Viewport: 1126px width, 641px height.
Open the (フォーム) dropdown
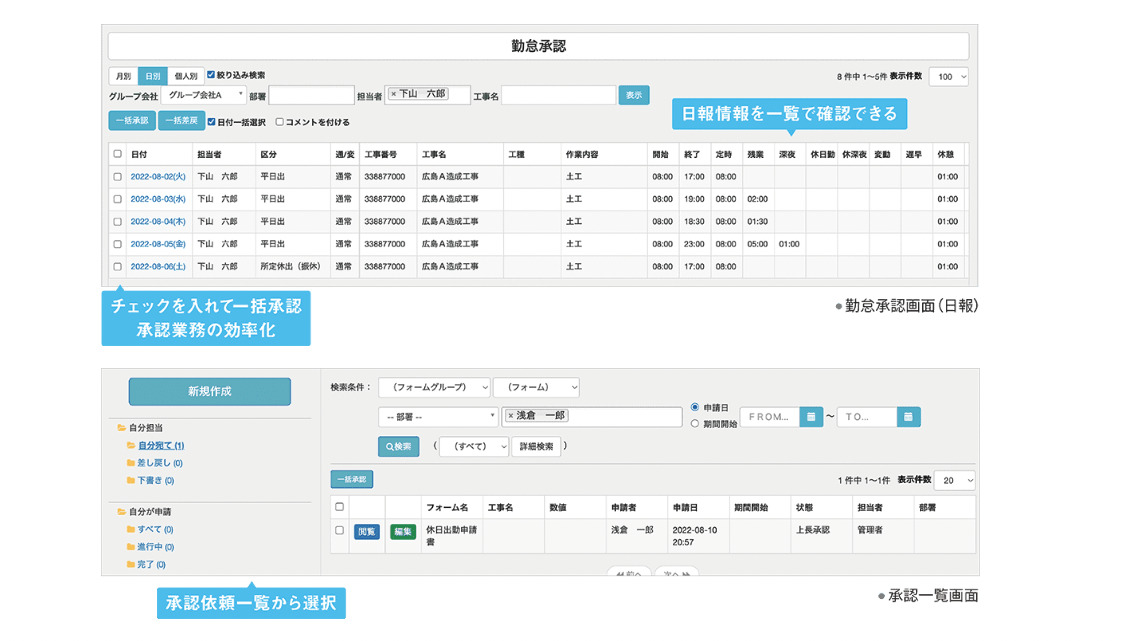click(536, 387)
